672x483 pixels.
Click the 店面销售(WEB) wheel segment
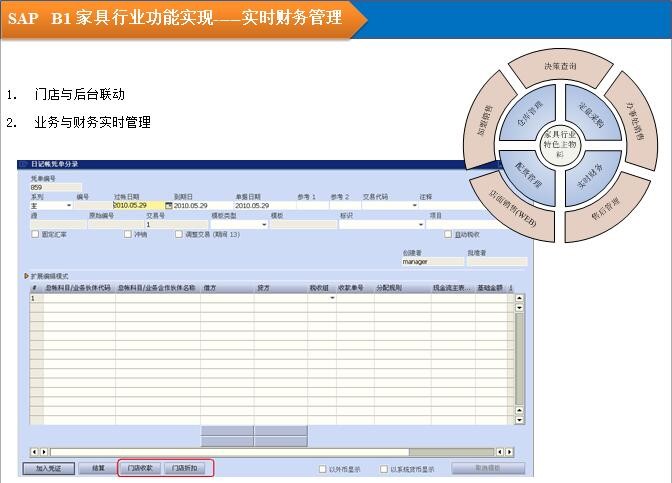click(x=512, y=208)
